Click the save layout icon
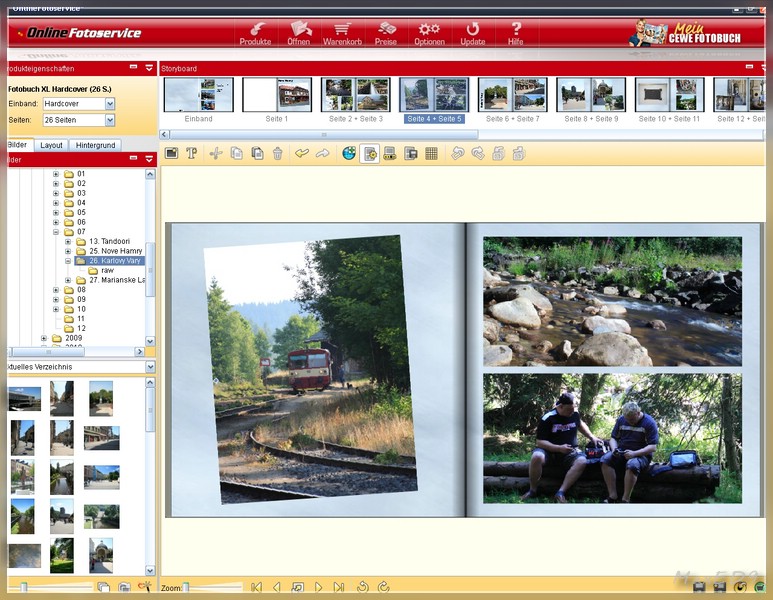The width and height of the screenshot is (773, 600). [411, 153]
